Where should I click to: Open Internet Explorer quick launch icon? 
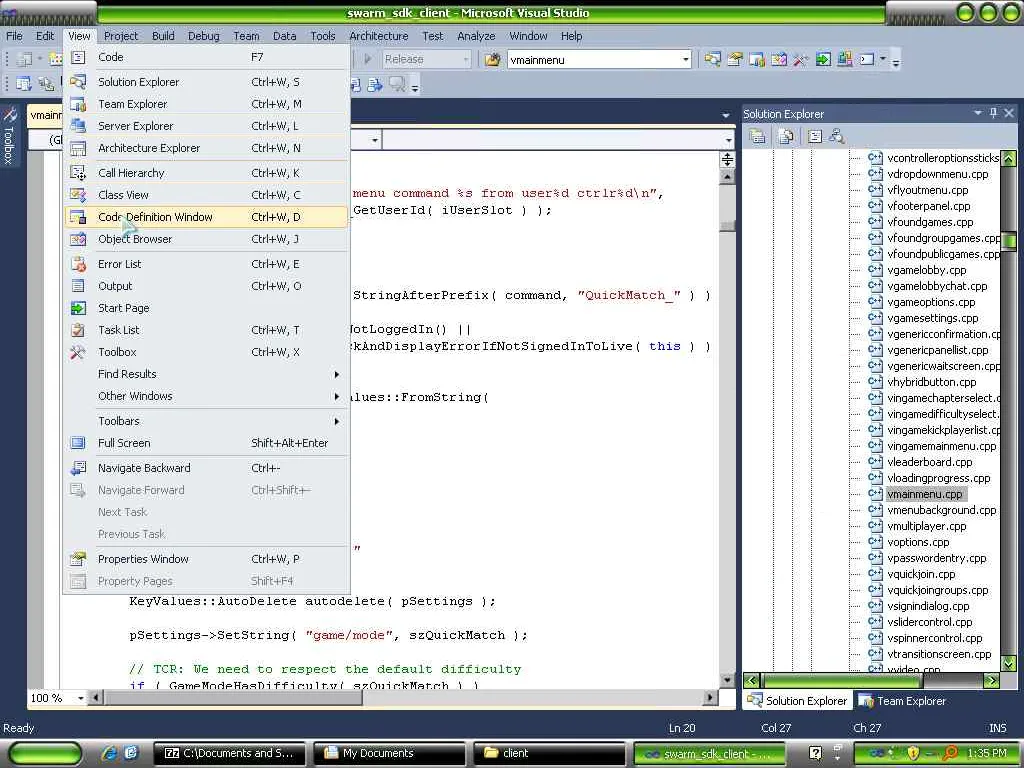coord(110,753)
